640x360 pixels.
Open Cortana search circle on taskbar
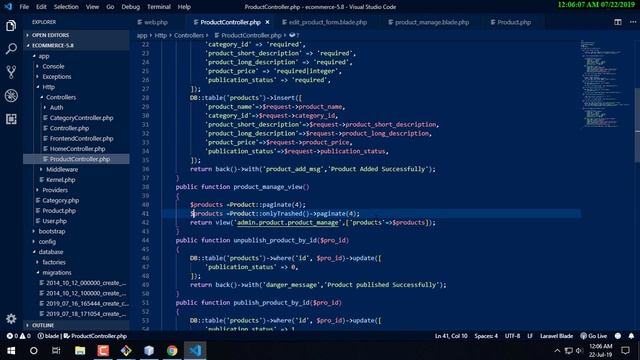33,351
